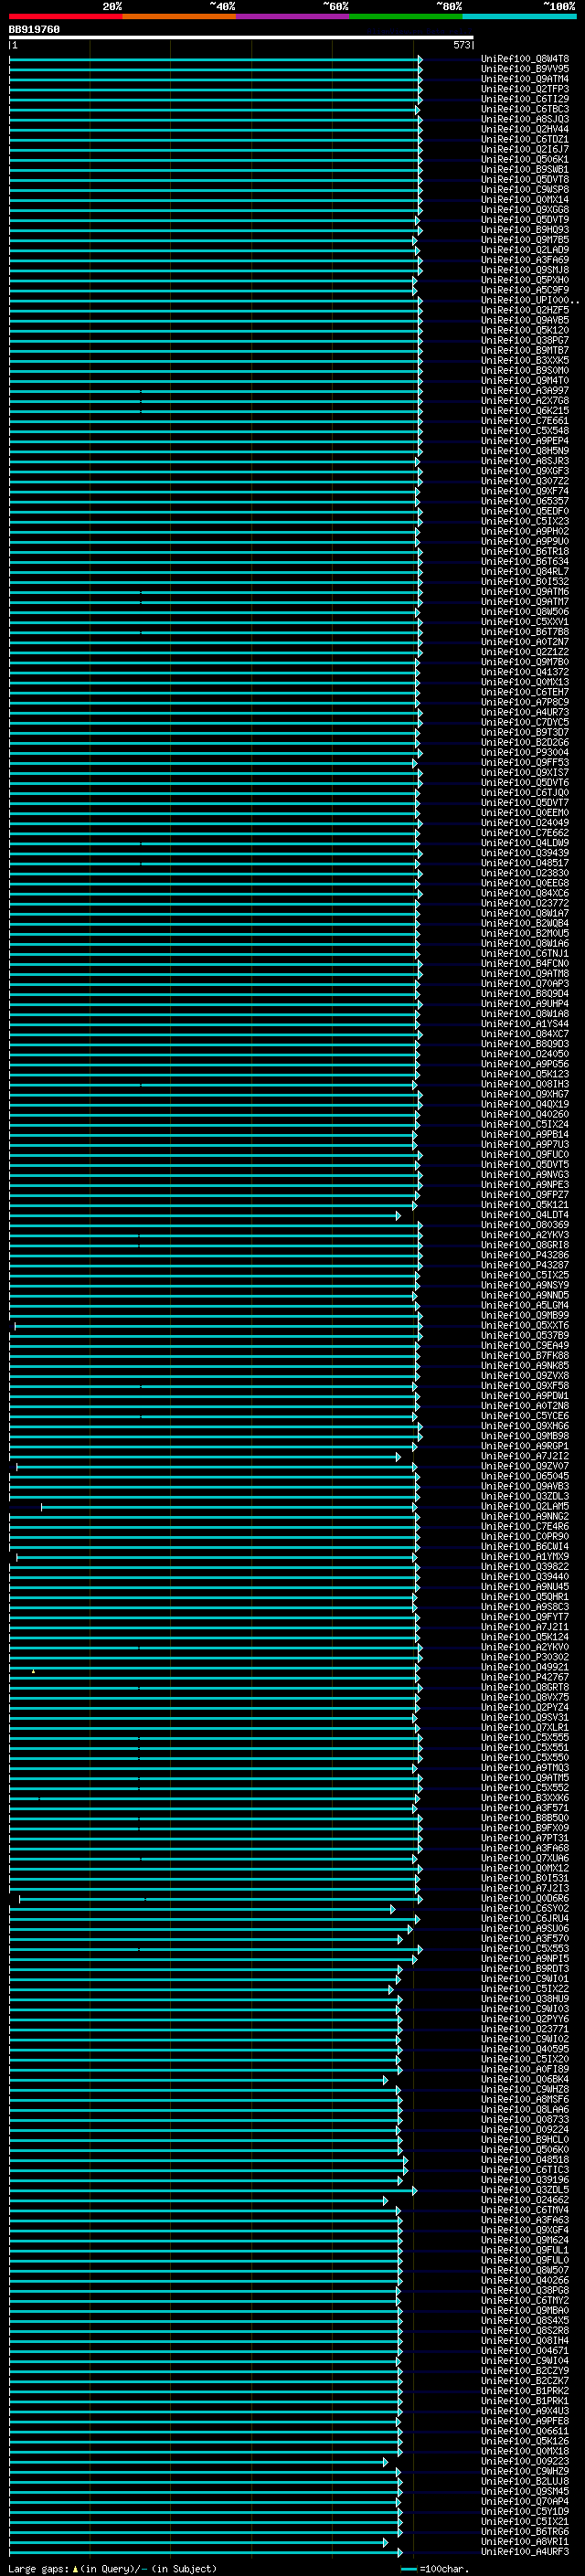
Task: Click label UniRef100_C0PR90
Action: pos(525,1536)
